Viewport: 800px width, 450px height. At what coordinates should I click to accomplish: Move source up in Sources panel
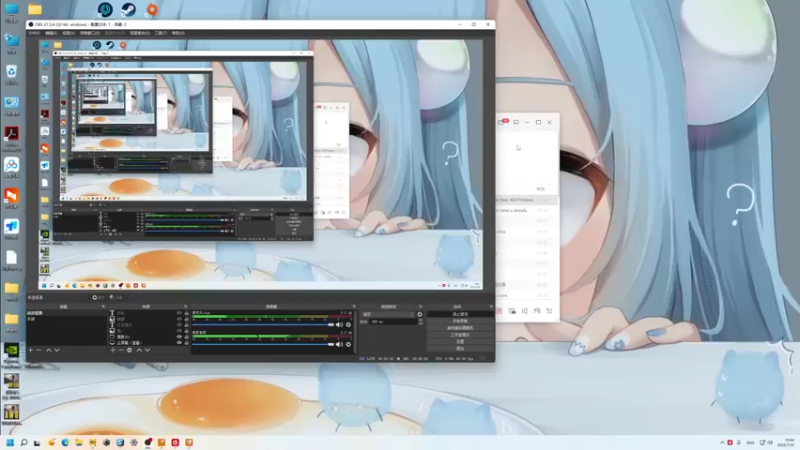139,351
